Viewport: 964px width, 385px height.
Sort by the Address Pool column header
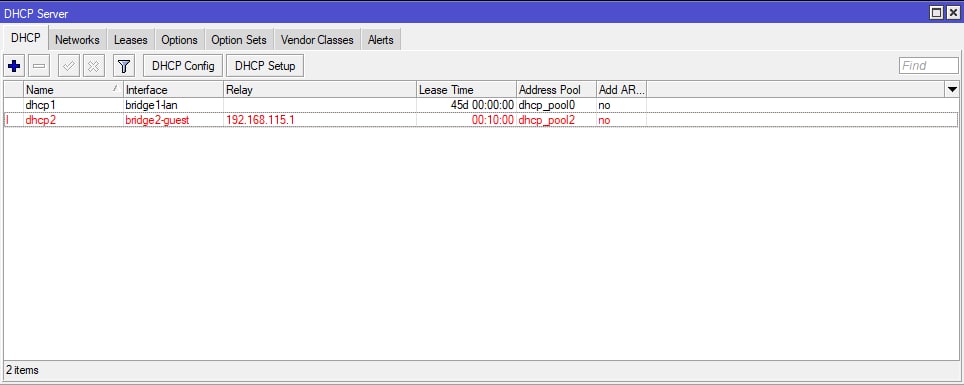[557, 90]
